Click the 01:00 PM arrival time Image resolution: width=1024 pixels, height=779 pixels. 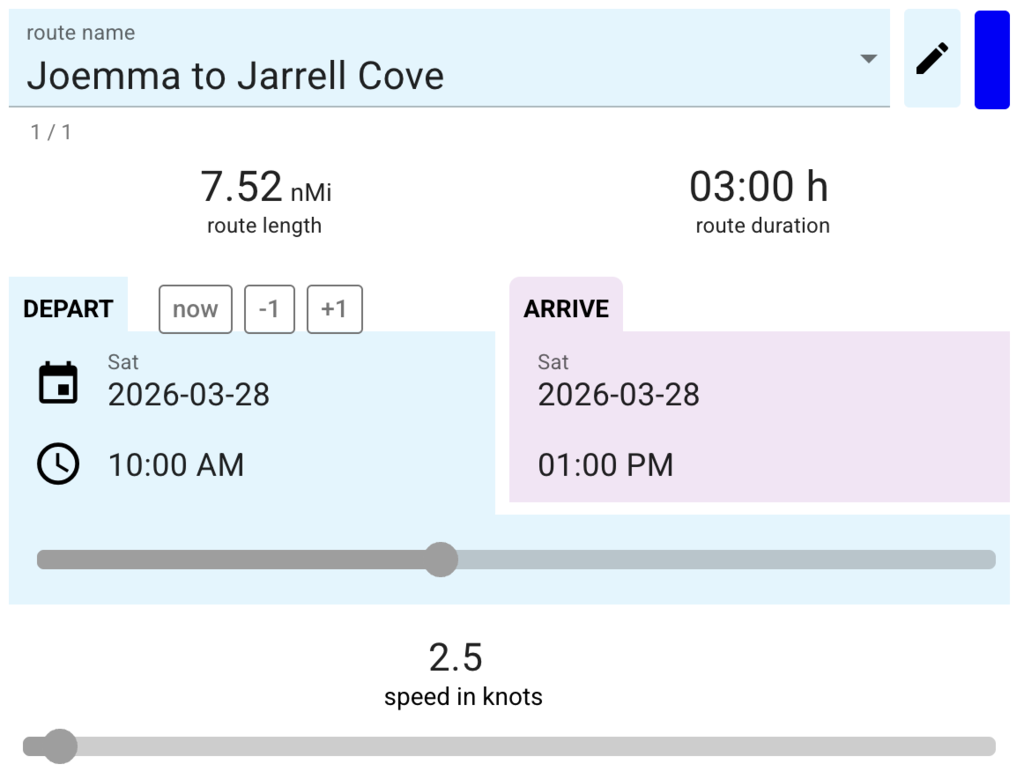click(605, 465)
